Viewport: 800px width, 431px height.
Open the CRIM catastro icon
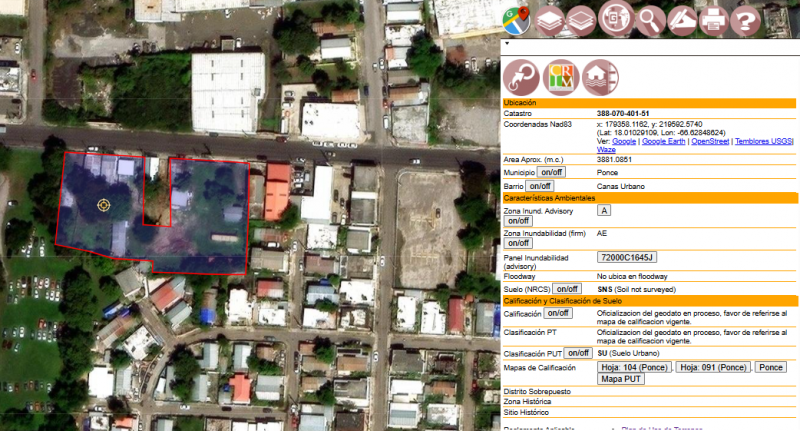point(559,76)
